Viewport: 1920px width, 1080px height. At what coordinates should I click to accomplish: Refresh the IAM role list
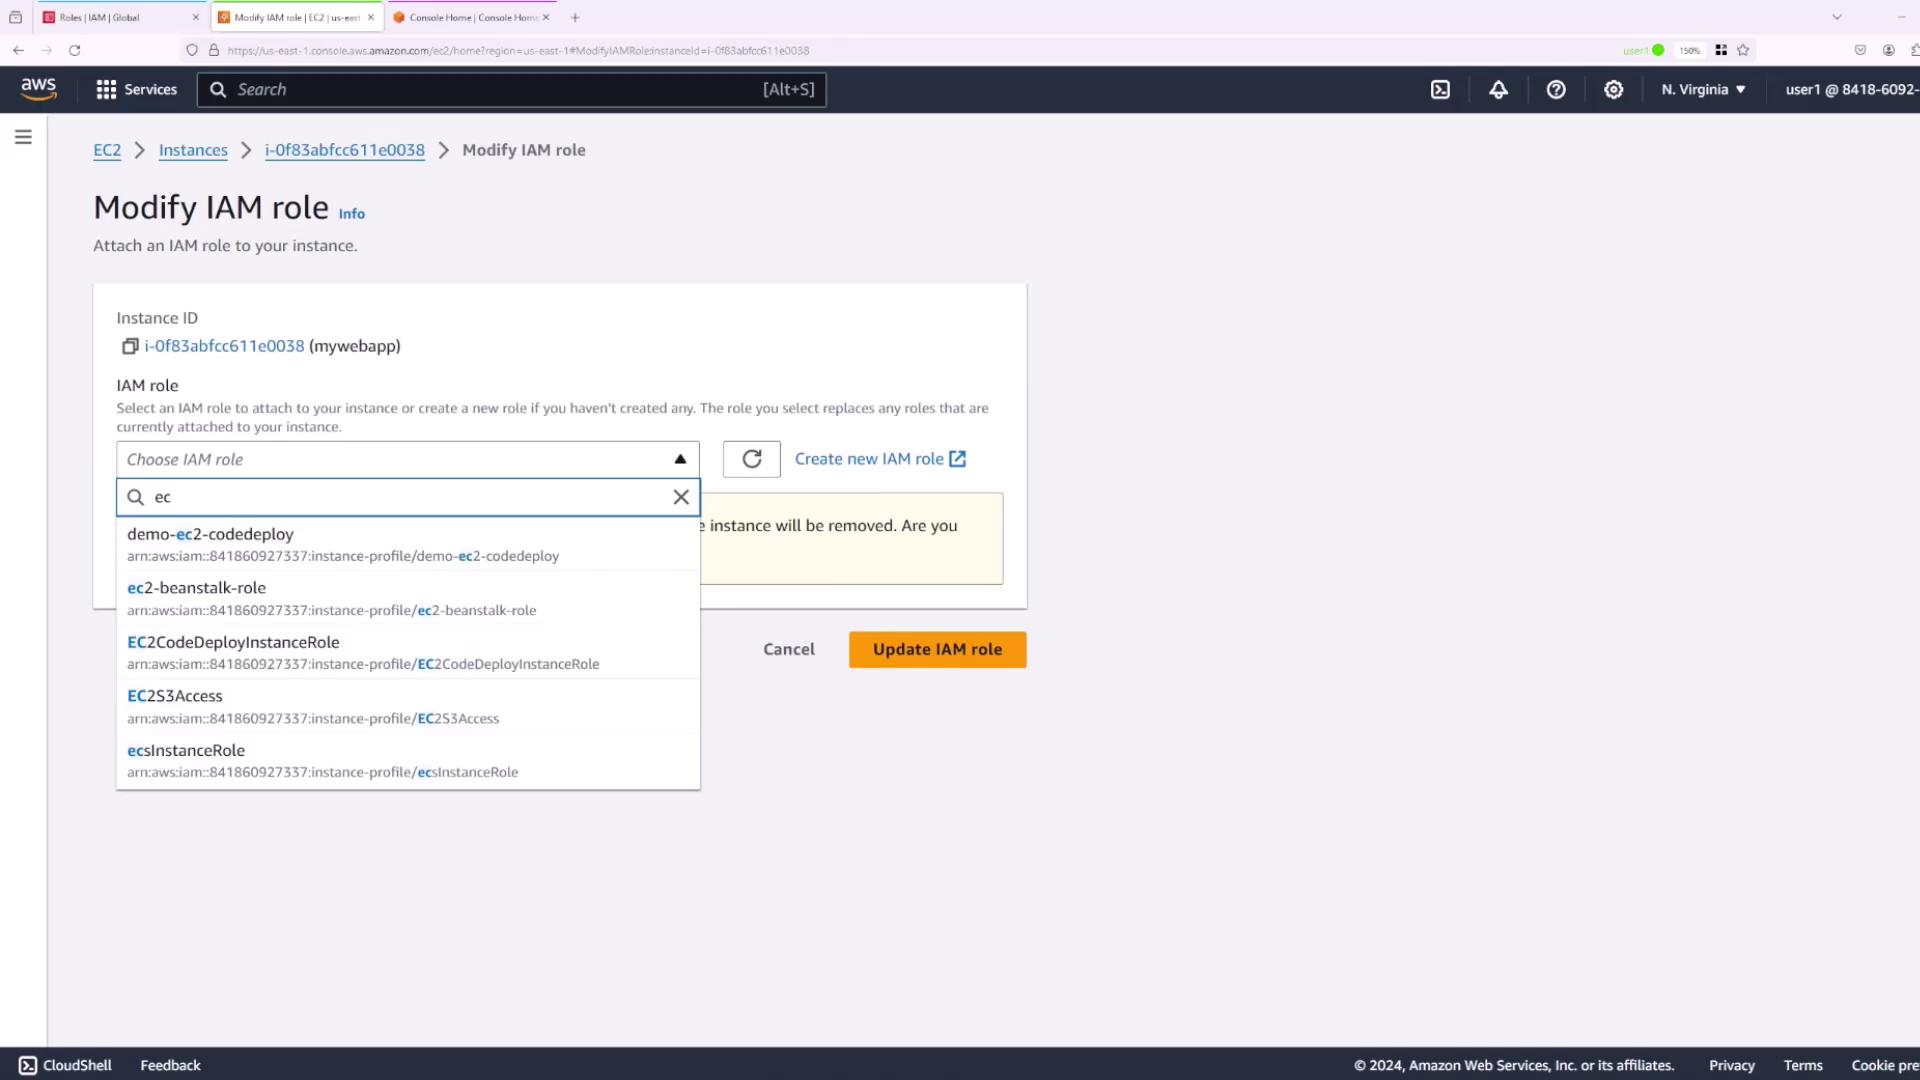click(x=751, y=459)
